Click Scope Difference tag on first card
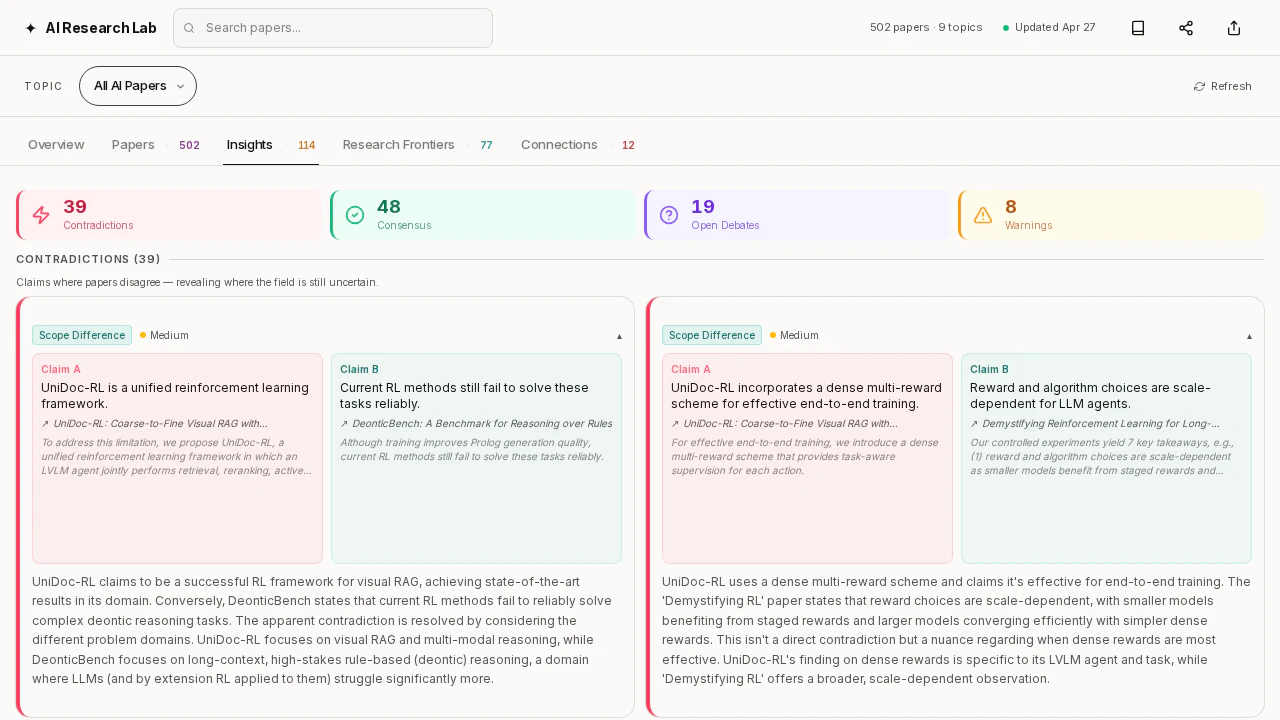 click(82, 335)
